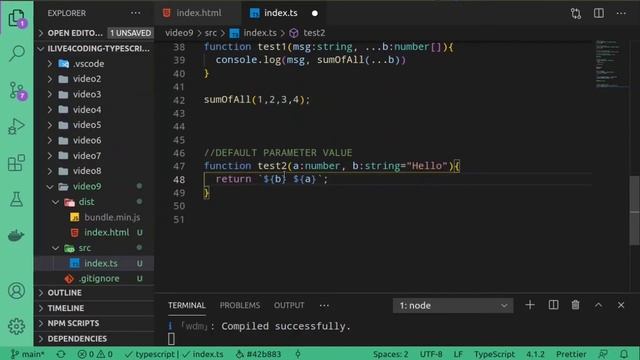
Task: Select TypeScript language mode in status bar
Action: coord(494,354)
